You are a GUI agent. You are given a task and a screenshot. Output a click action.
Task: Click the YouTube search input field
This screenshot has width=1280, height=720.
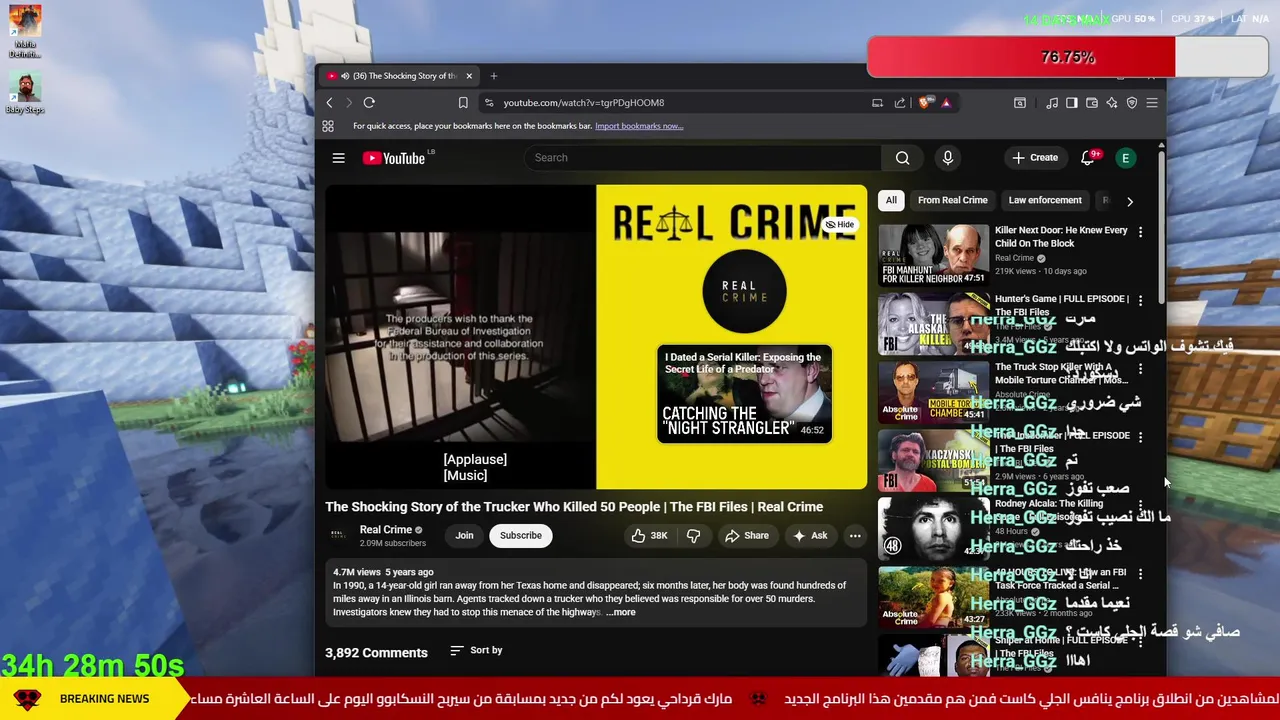pos(702,158)
